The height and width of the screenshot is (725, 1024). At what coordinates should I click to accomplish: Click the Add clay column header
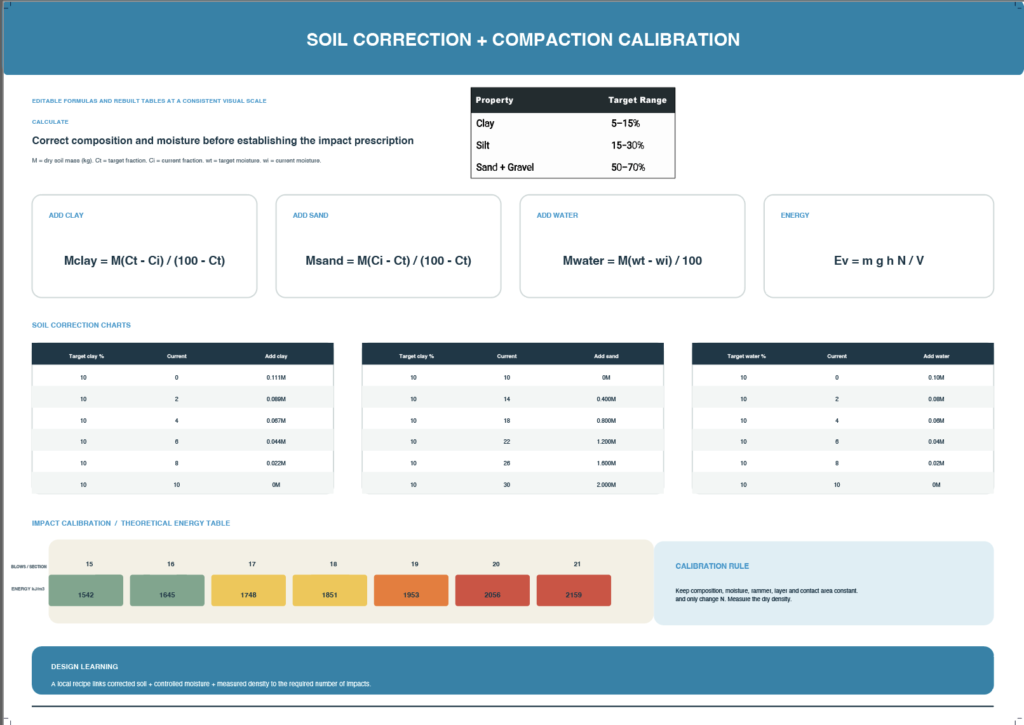click(276, 356)
